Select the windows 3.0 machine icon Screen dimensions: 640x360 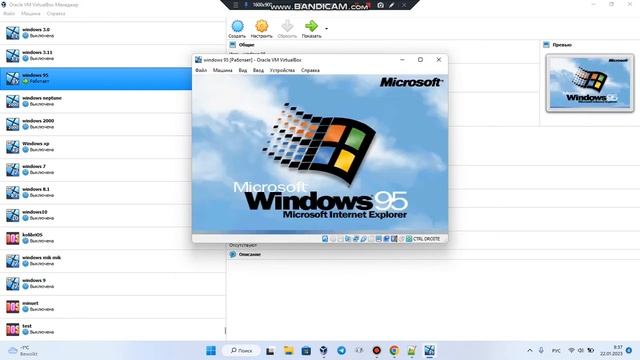tap(13, 33)
